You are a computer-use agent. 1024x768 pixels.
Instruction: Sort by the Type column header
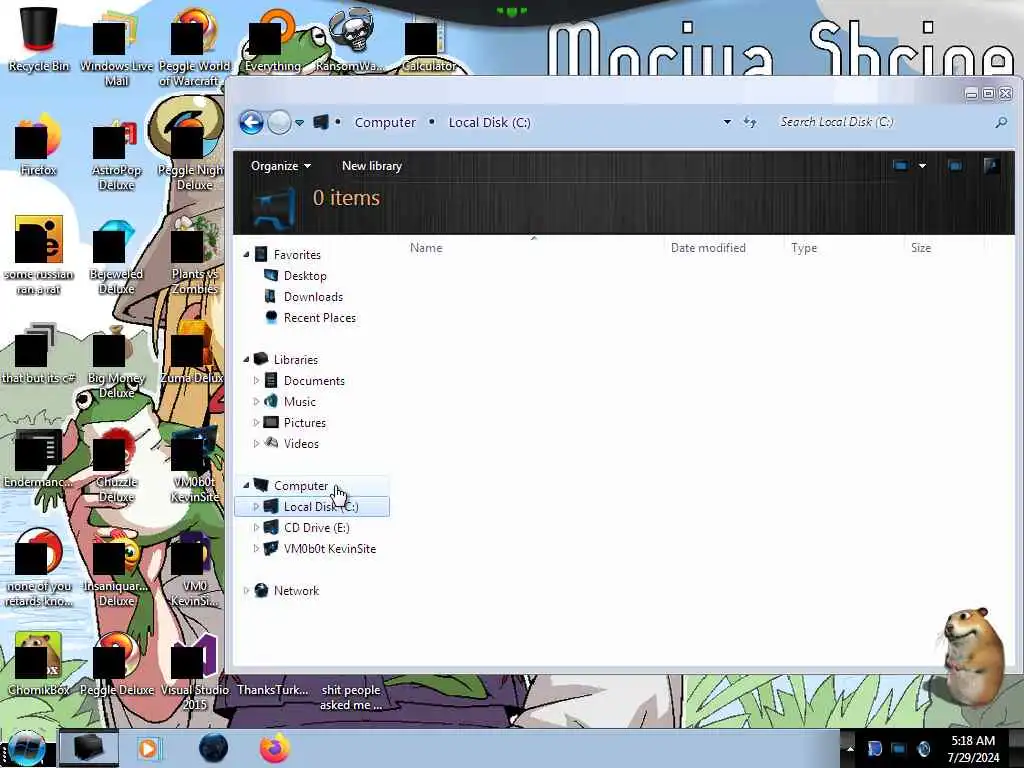(804, 248)
